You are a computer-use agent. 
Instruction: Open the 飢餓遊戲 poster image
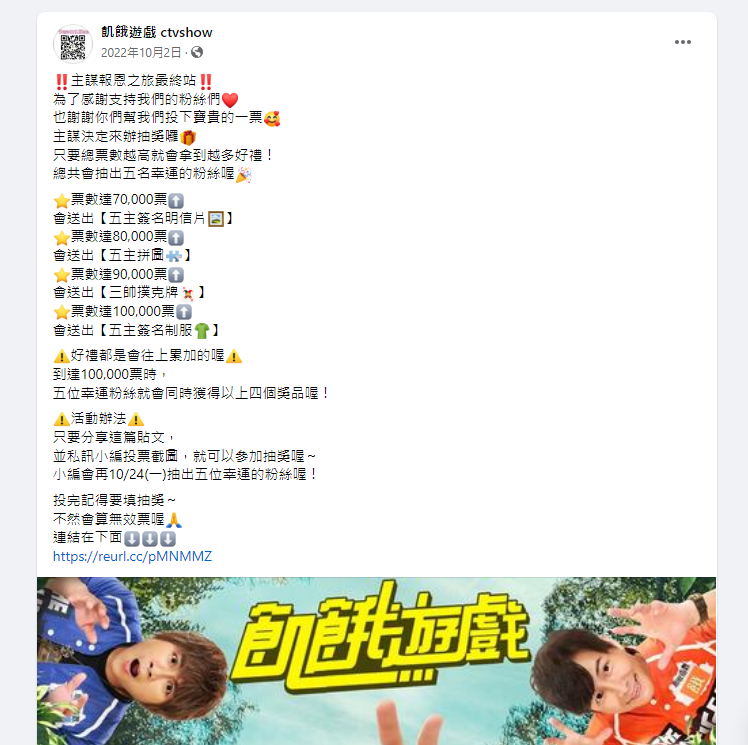[376, 661]
